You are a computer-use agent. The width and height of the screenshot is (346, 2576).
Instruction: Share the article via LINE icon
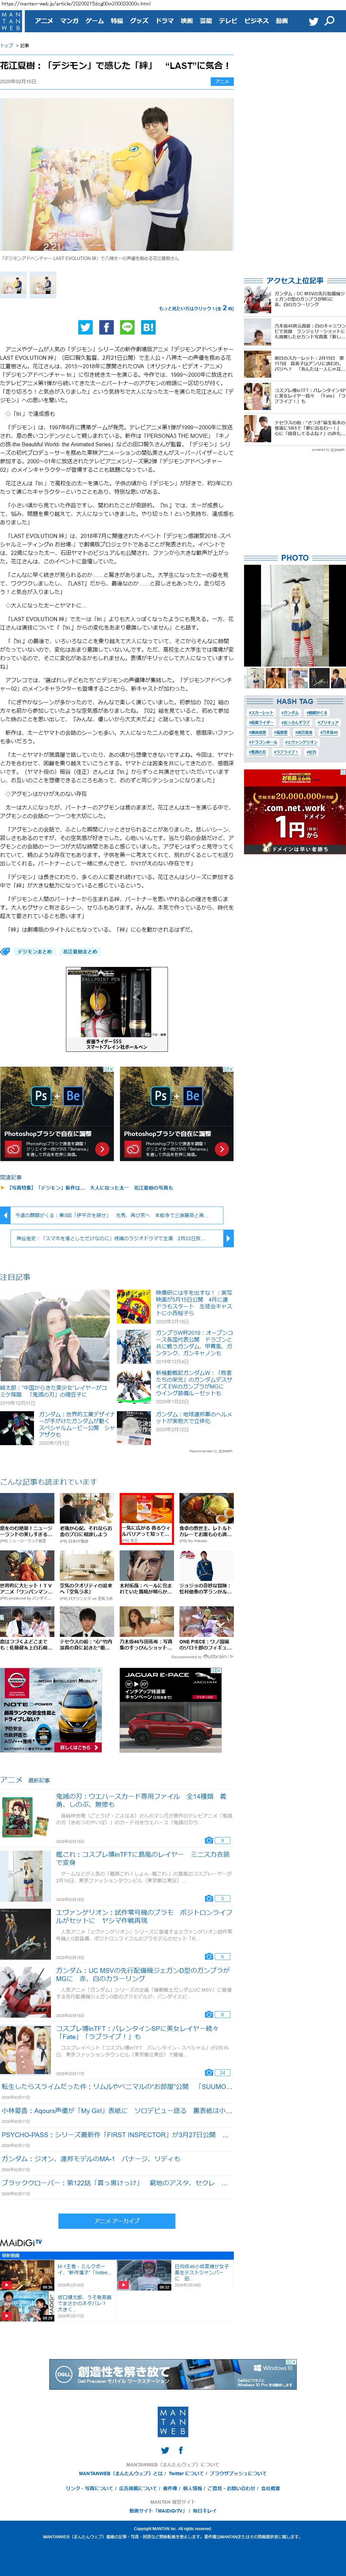tap(127, 327)
